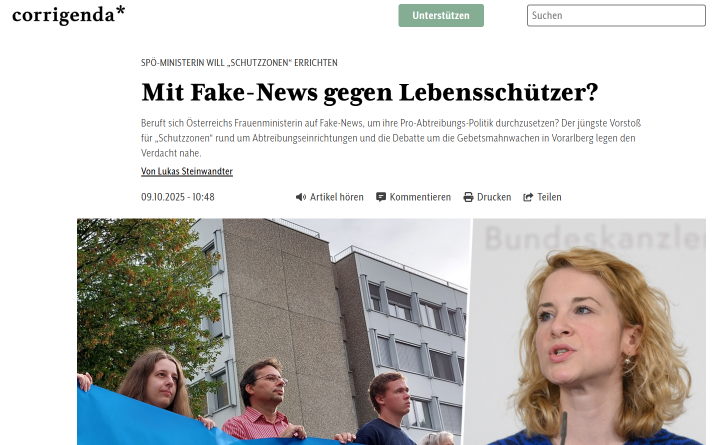This screenshot has width=714, height=445.
Task: Click the printer icon
Action: [x=468, y=197]
